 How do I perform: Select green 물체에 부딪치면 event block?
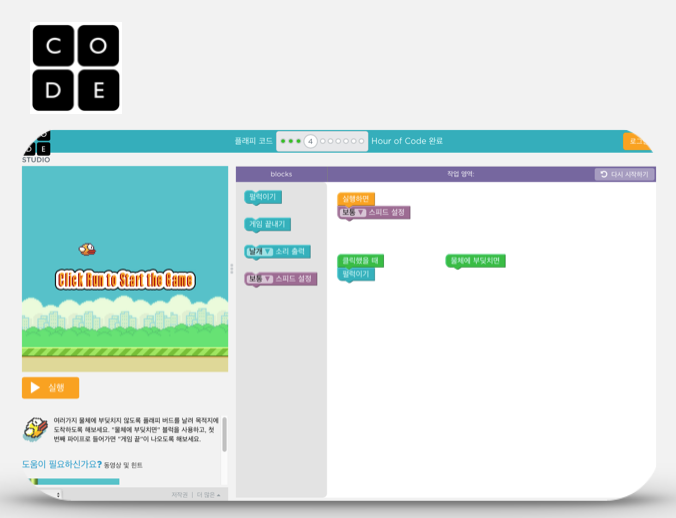click(476, 261)
